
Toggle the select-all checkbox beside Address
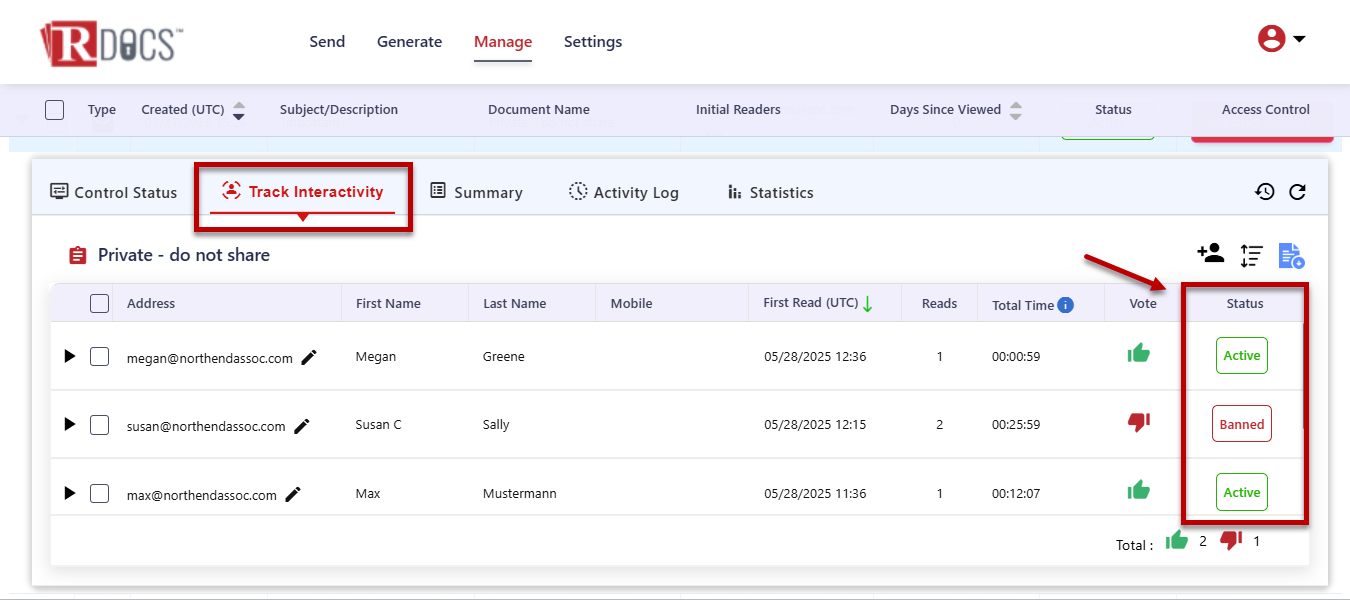100,303
